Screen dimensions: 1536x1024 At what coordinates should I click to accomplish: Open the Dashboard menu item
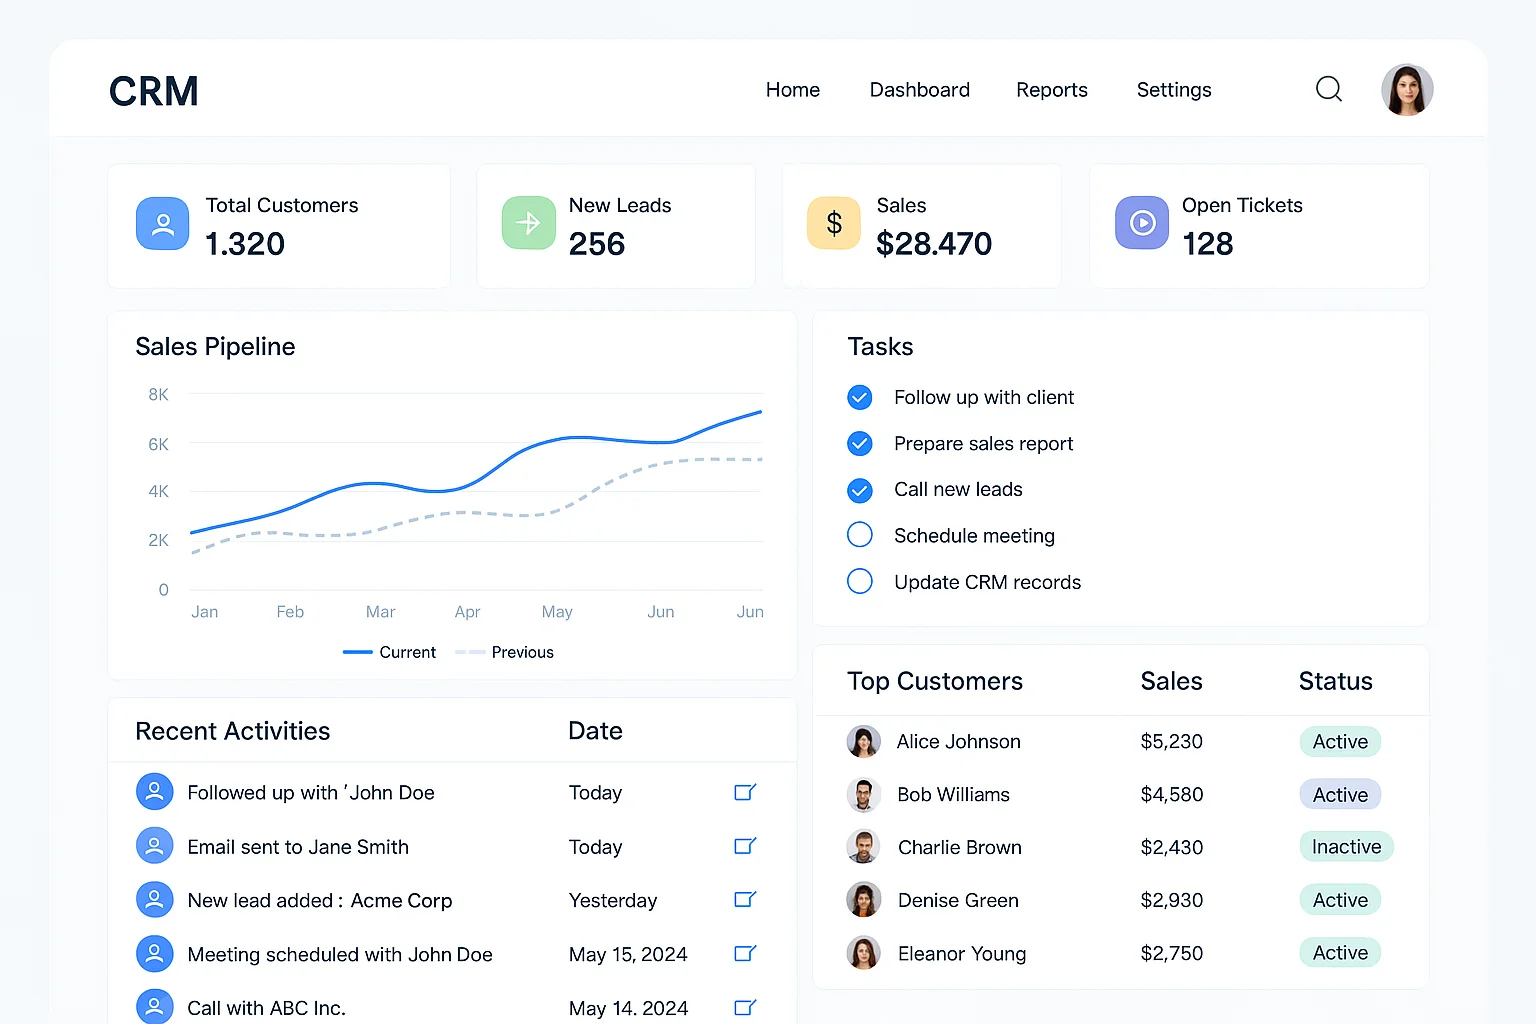[x=920, y=90]
